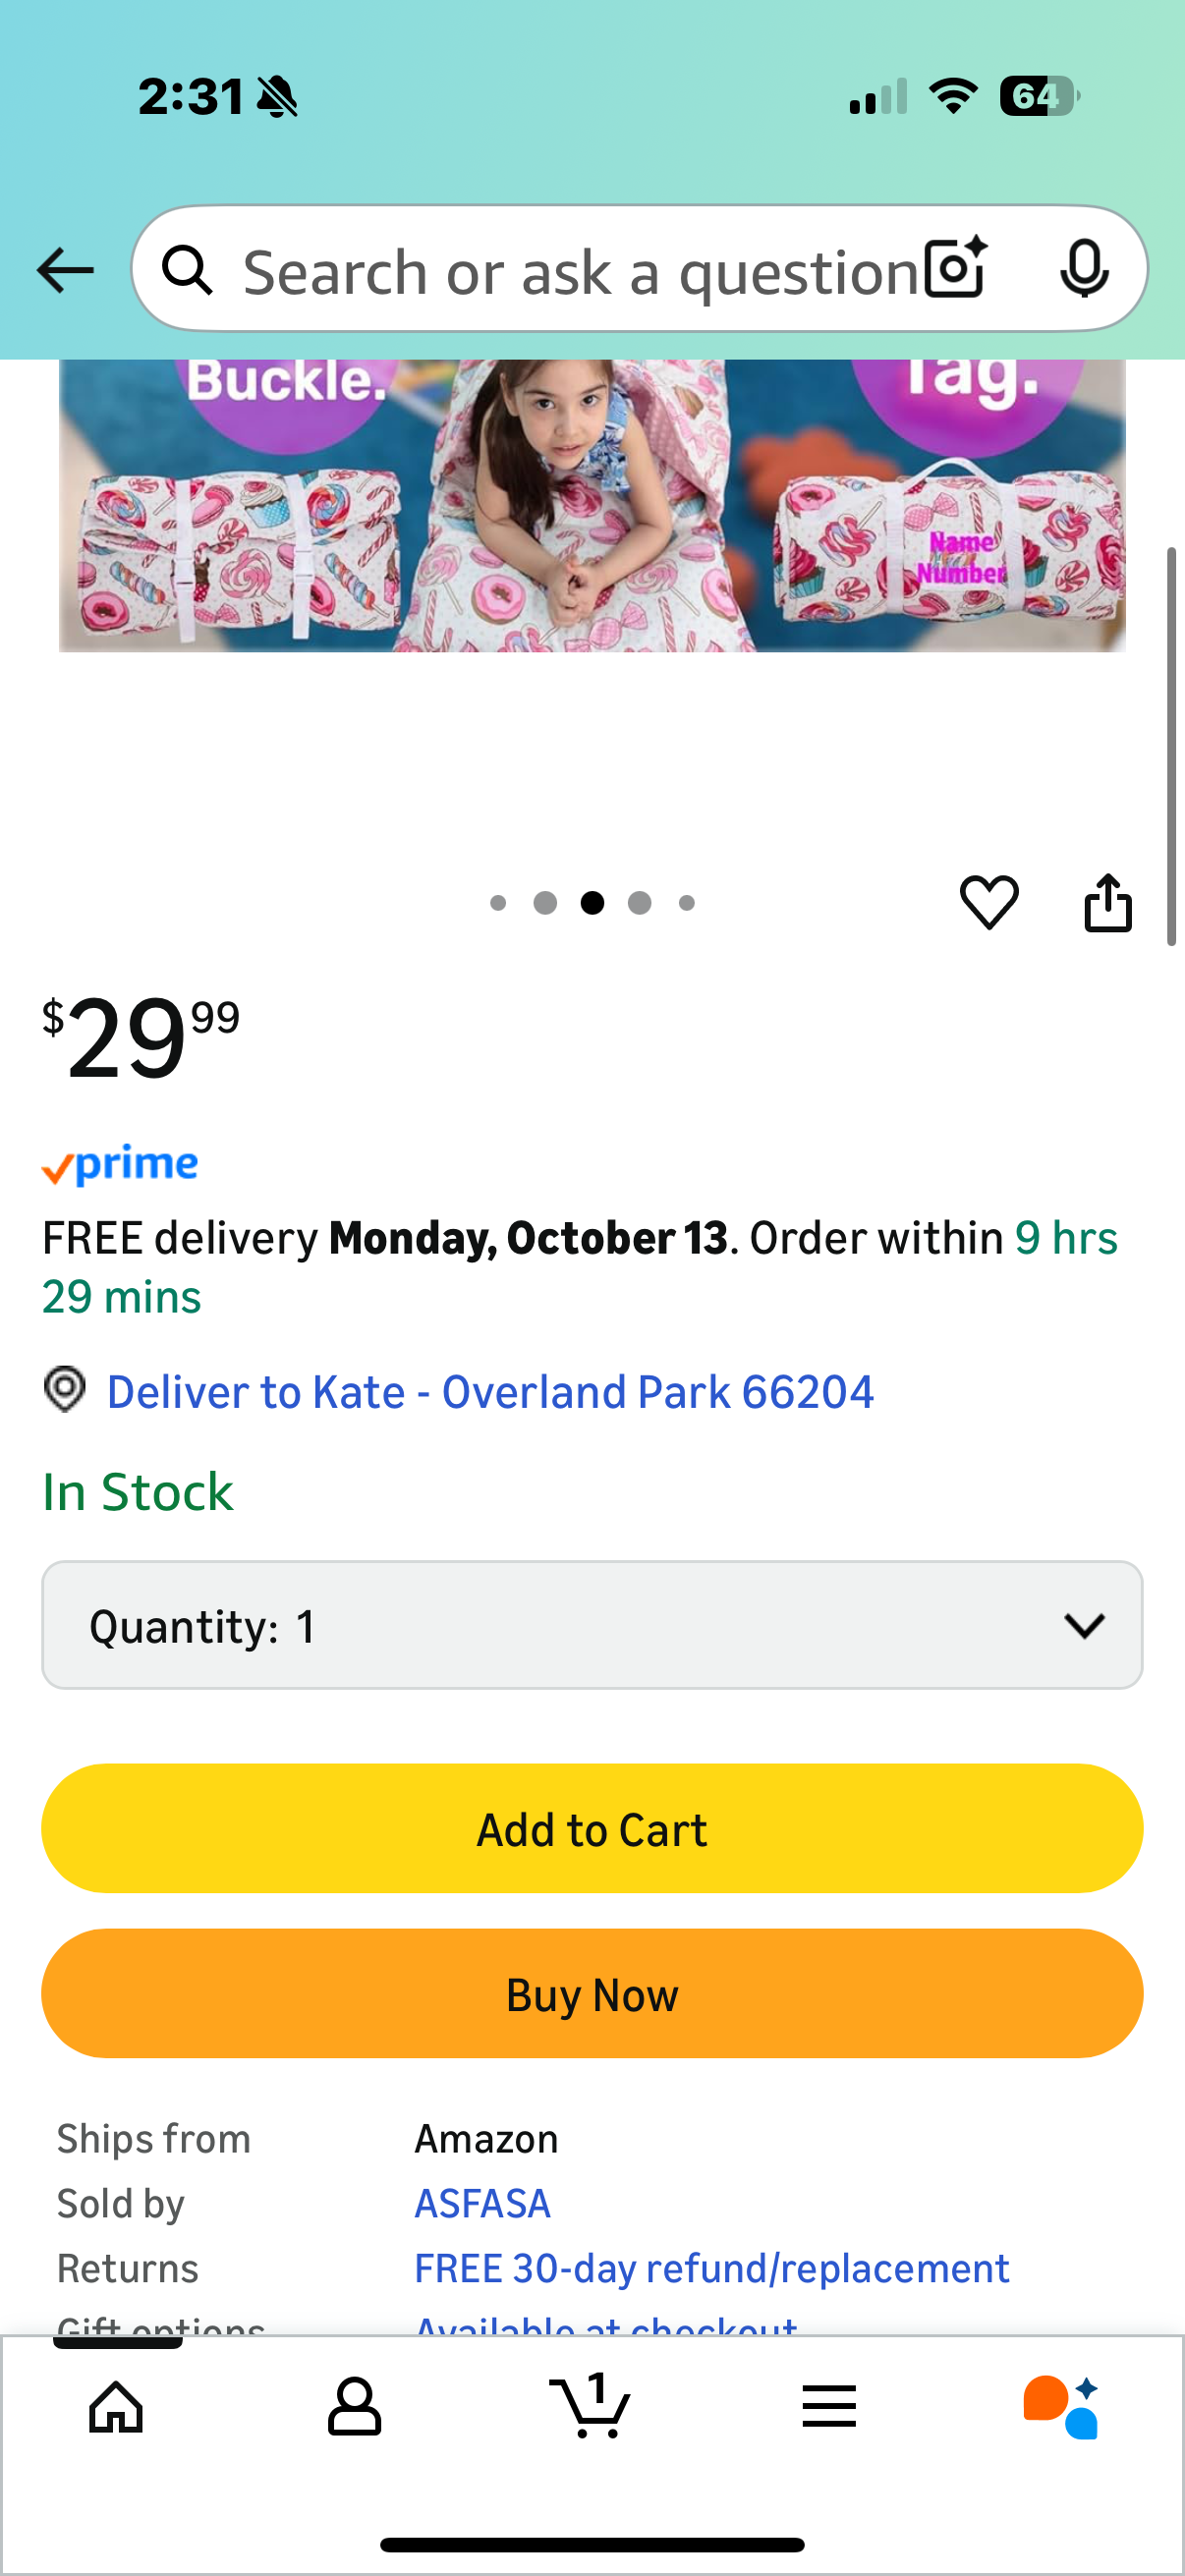Image resolution: width=1185 pixels, height=2576 pixels.
Task: Tap the microphone voice search icon
Action: tap(1083, 269)
